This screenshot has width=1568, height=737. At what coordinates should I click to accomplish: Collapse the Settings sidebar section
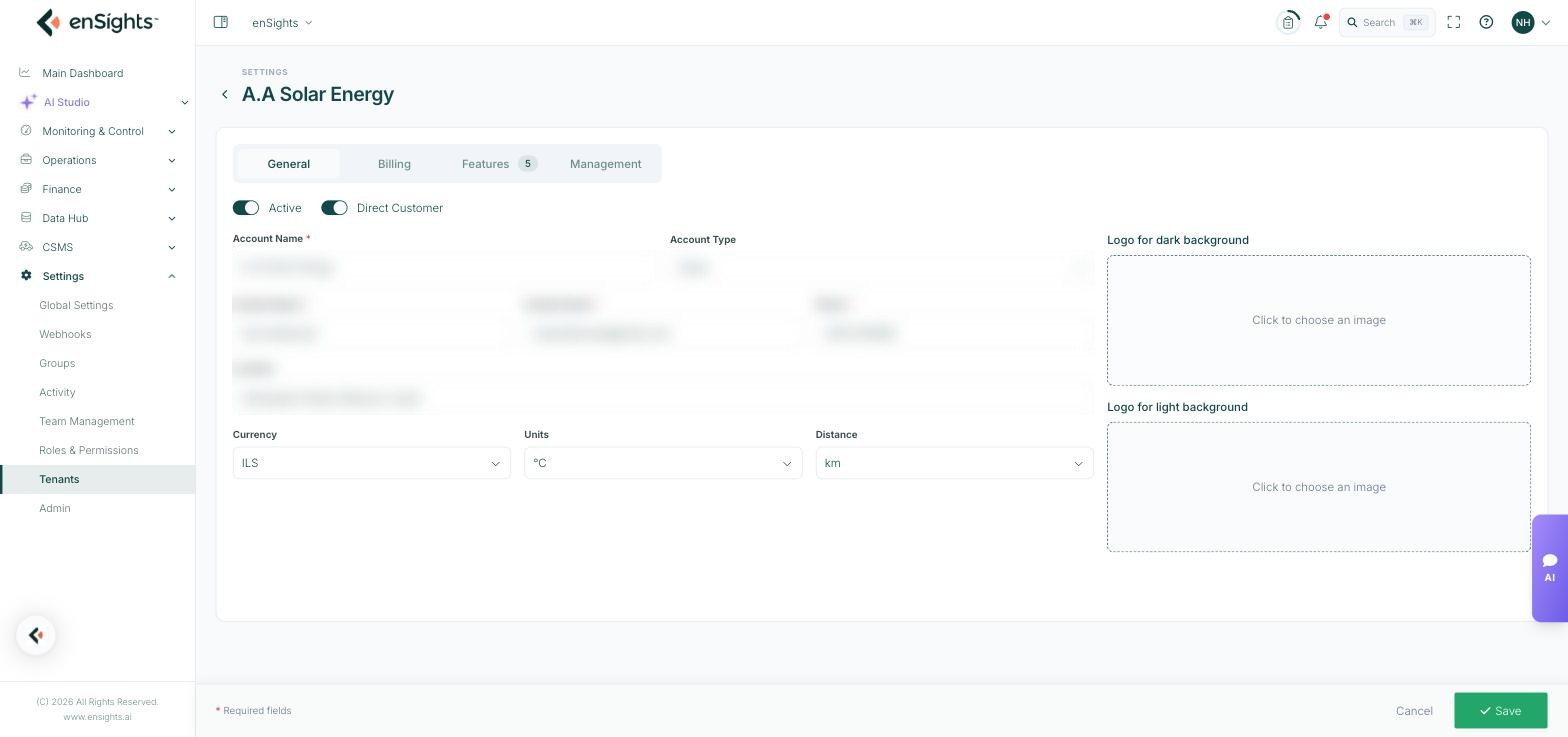[98, 276]
